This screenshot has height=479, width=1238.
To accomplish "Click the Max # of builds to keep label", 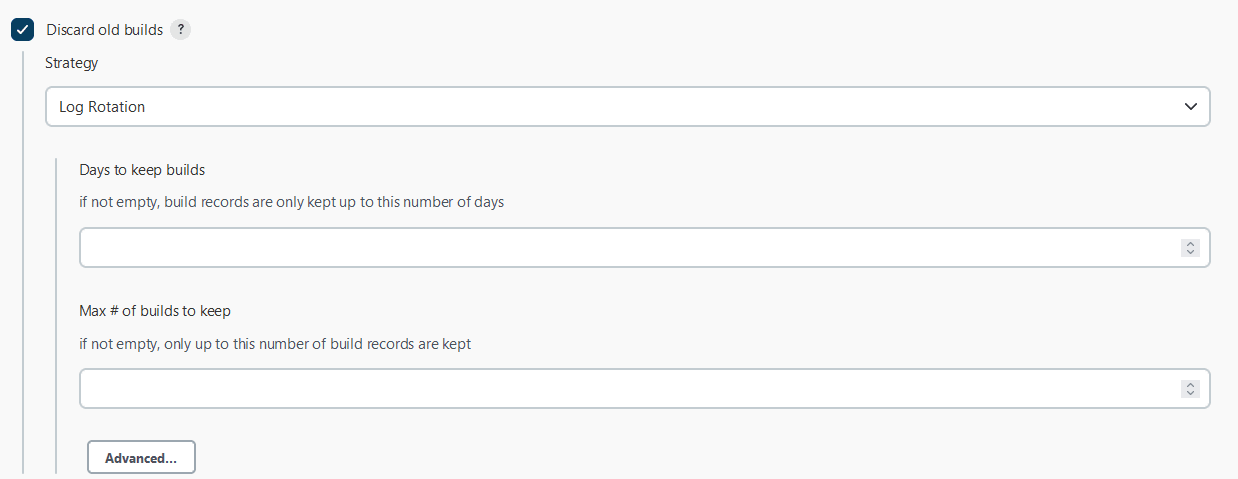I will 155,311.
